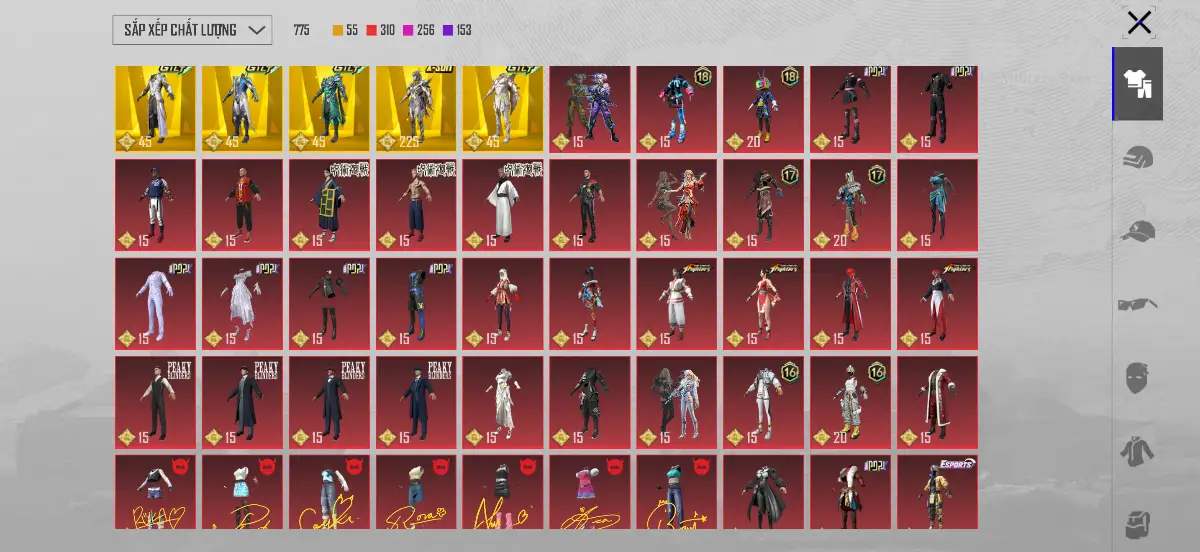This screenshot has width=1200, height=552.
Task: Select the gold outfit priced 225
Action: coord(416,109)
